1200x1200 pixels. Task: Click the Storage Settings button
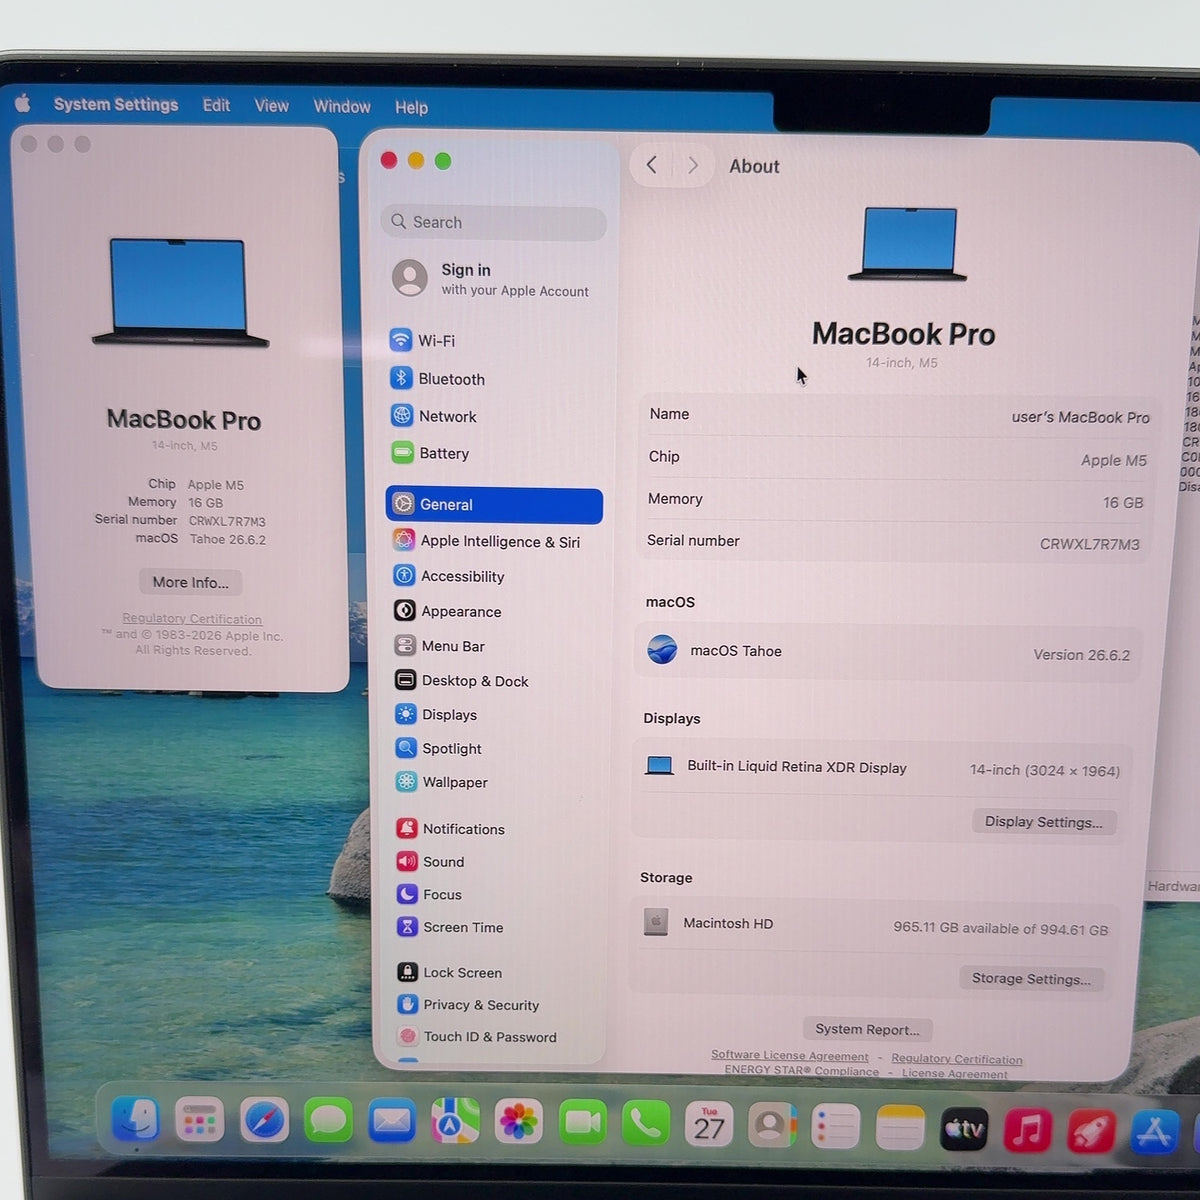tap(1031, 979)
